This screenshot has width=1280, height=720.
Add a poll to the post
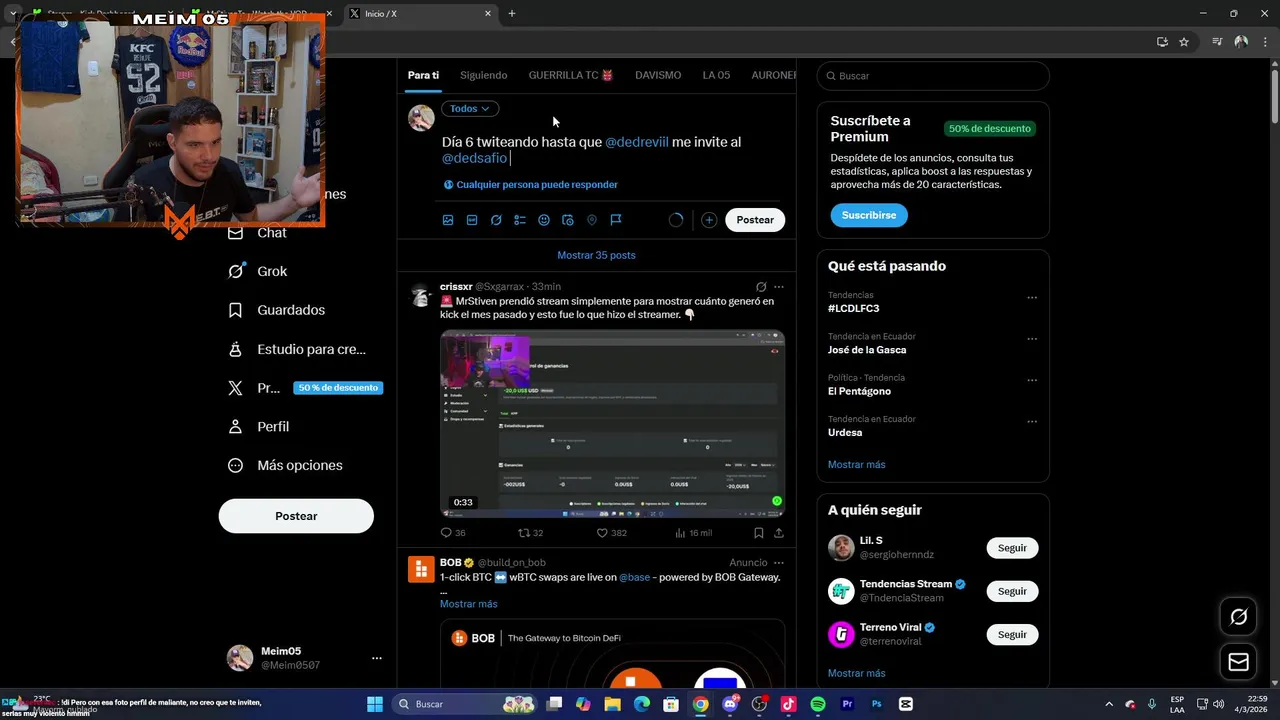tap(520, 220)
